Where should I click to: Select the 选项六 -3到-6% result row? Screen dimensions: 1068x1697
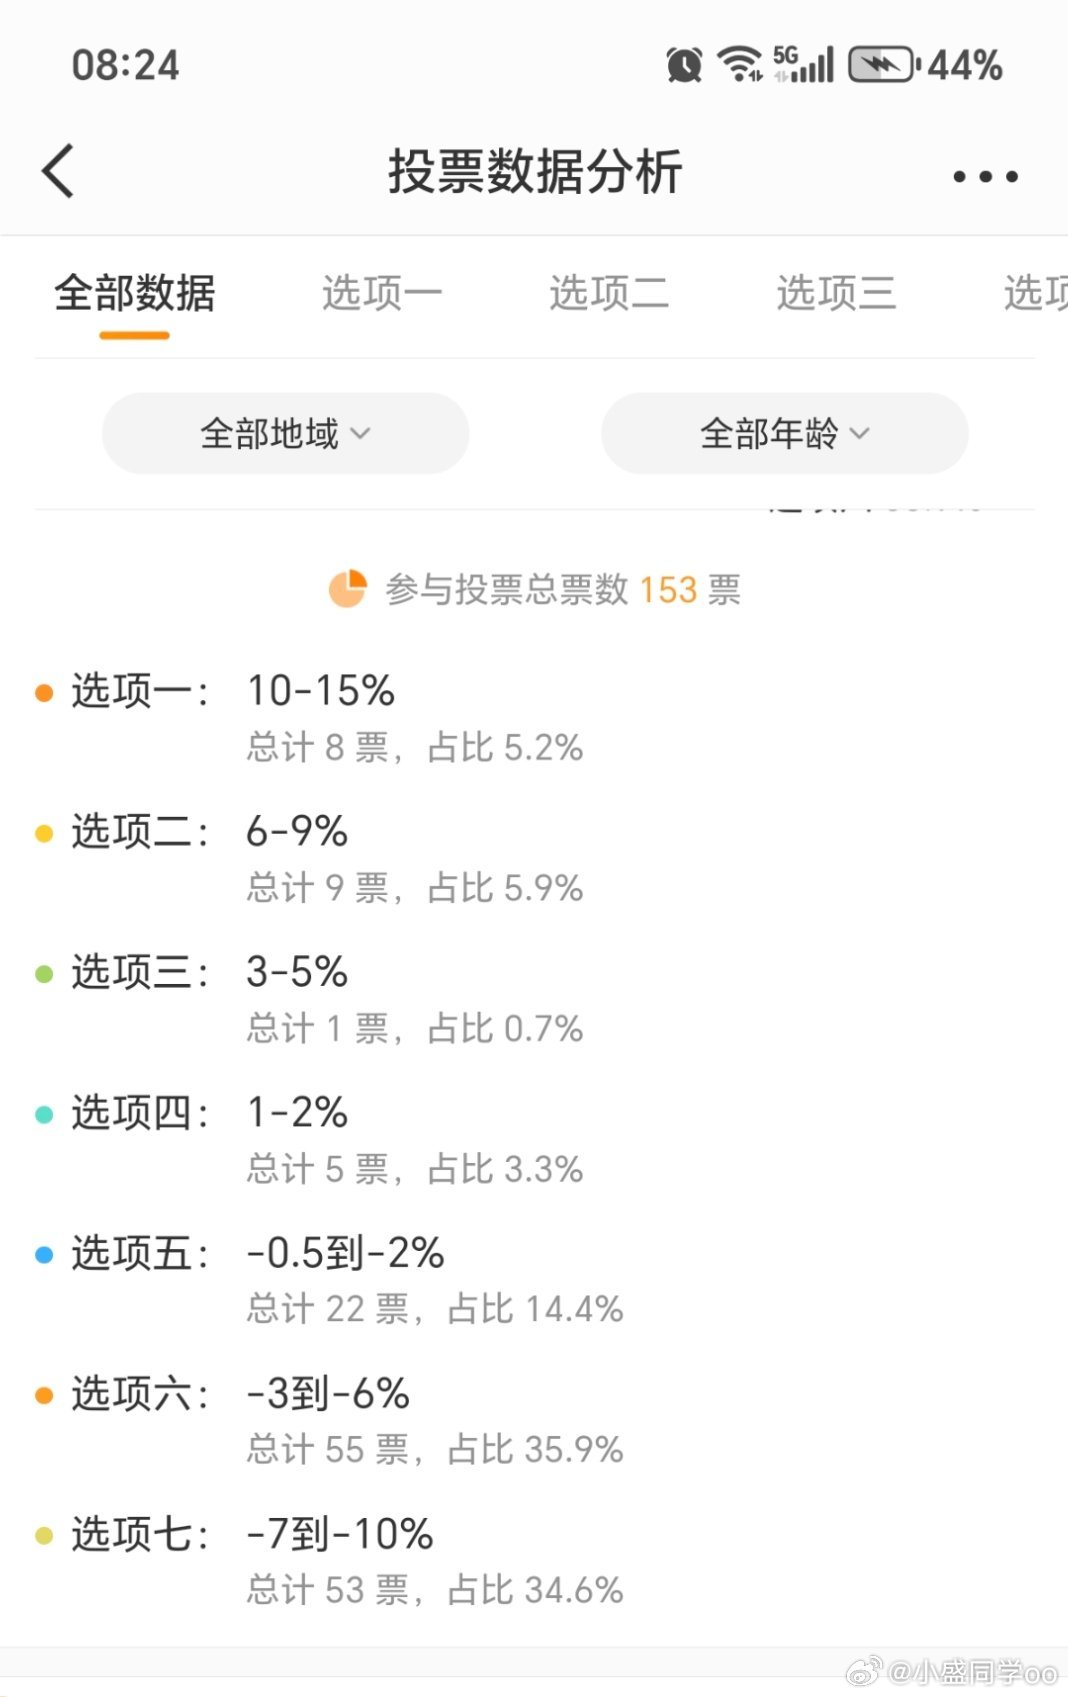point(534,1420)
